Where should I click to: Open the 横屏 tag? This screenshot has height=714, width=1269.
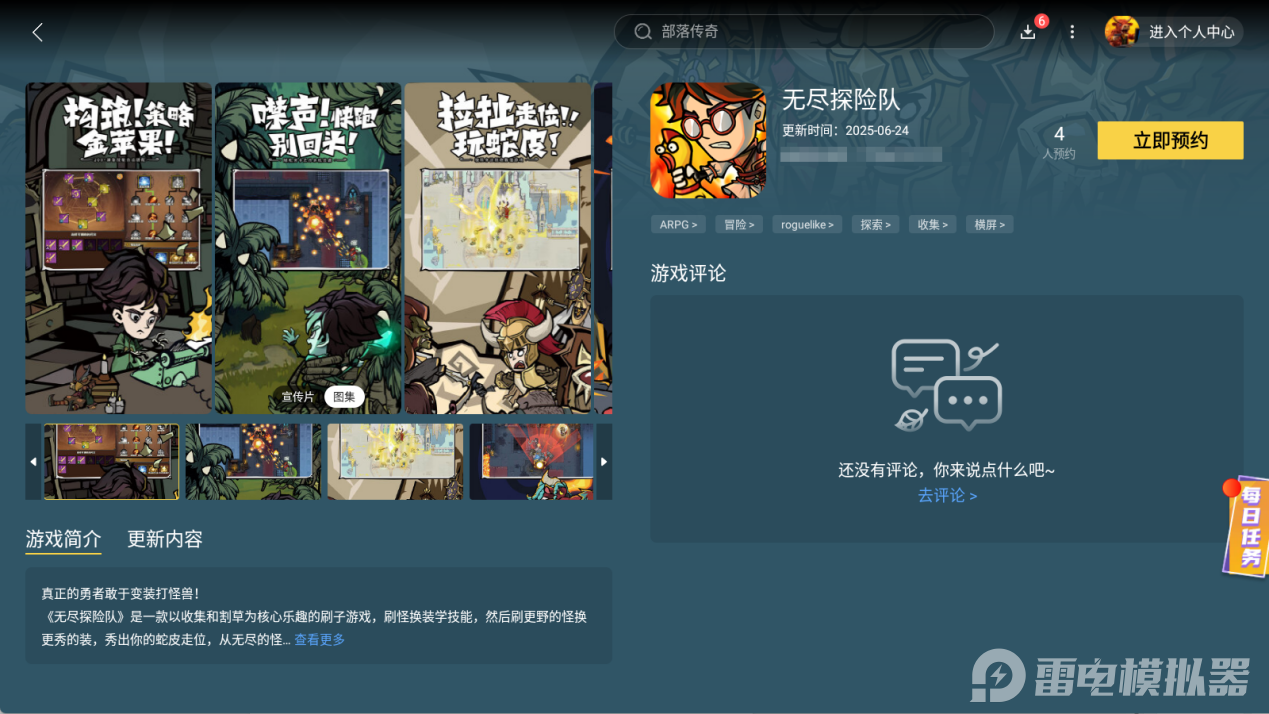[989, 225]
